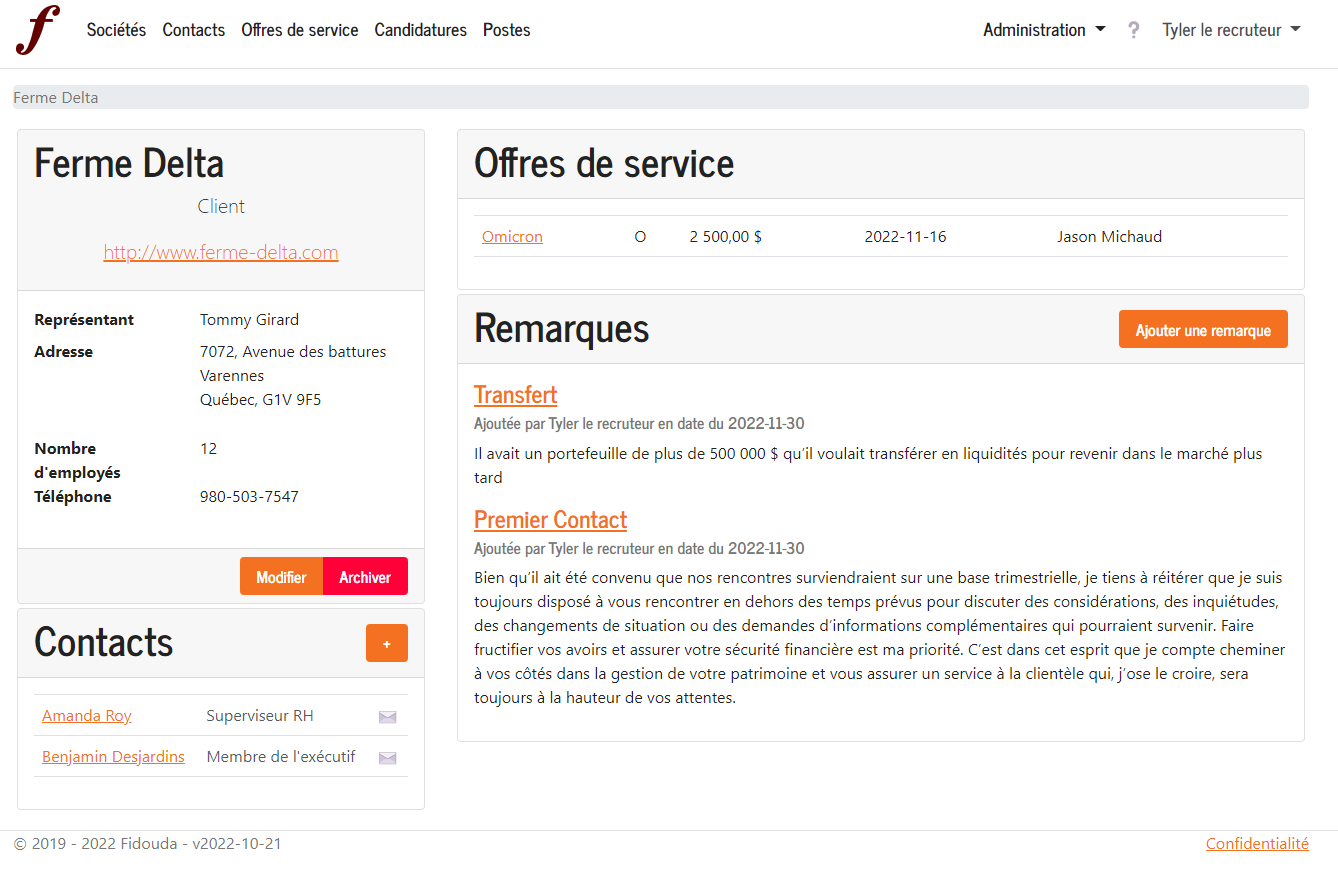Open Postes page
Viewport: 1338px width, 880px height.
click(x=507, y=30)
